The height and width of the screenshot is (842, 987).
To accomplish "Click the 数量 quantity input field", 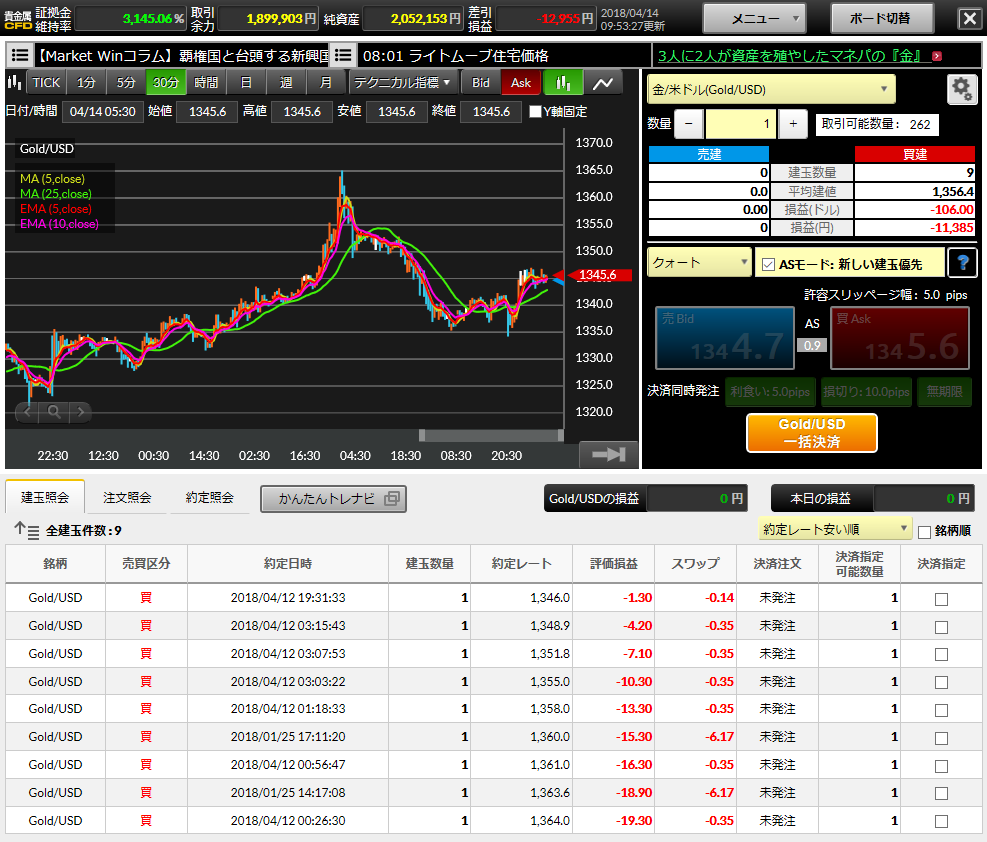I will pos(741,124).
